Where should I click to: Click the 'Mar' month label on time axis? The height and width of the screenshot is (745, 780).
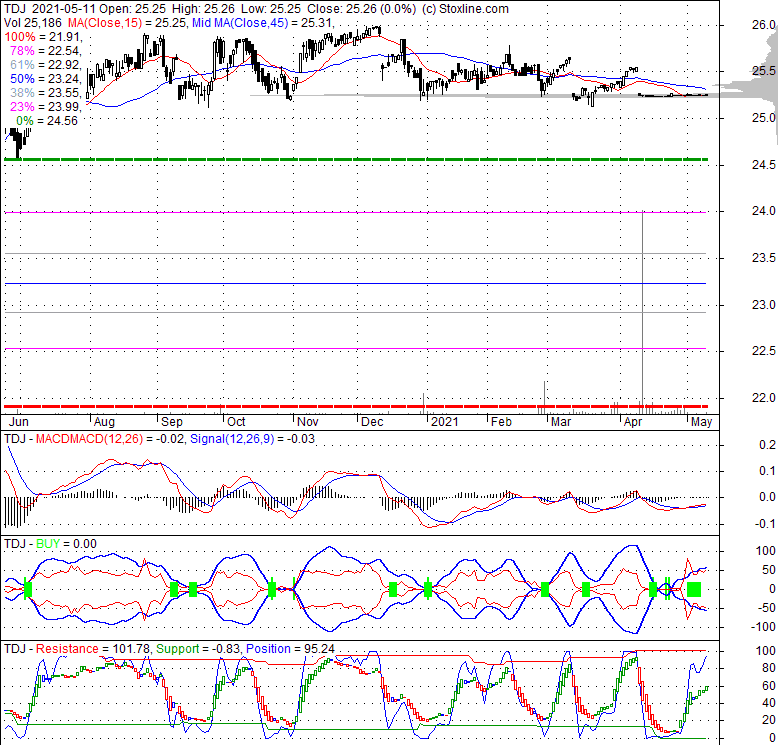pos(561,422)
